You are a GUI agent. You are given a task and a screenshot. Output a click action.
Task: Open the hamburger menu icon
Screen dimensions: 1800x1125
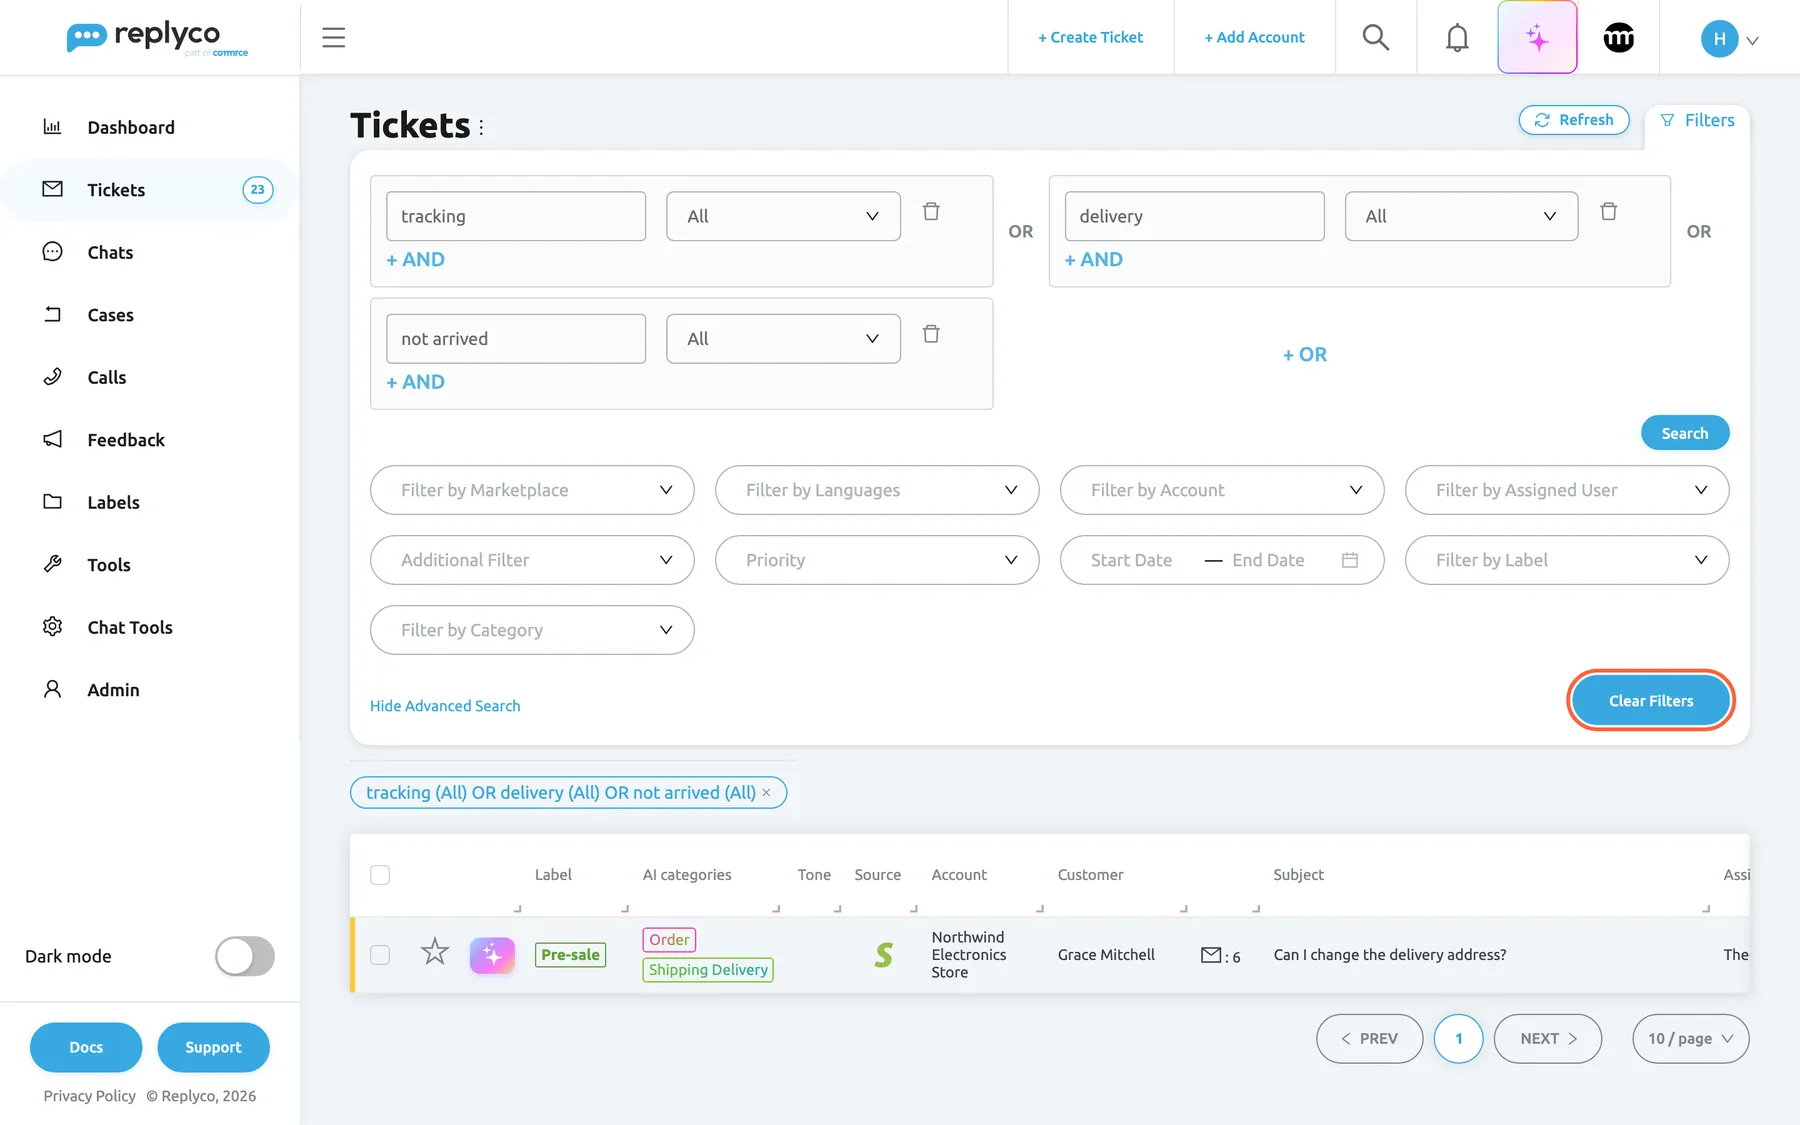click(333, 38)
